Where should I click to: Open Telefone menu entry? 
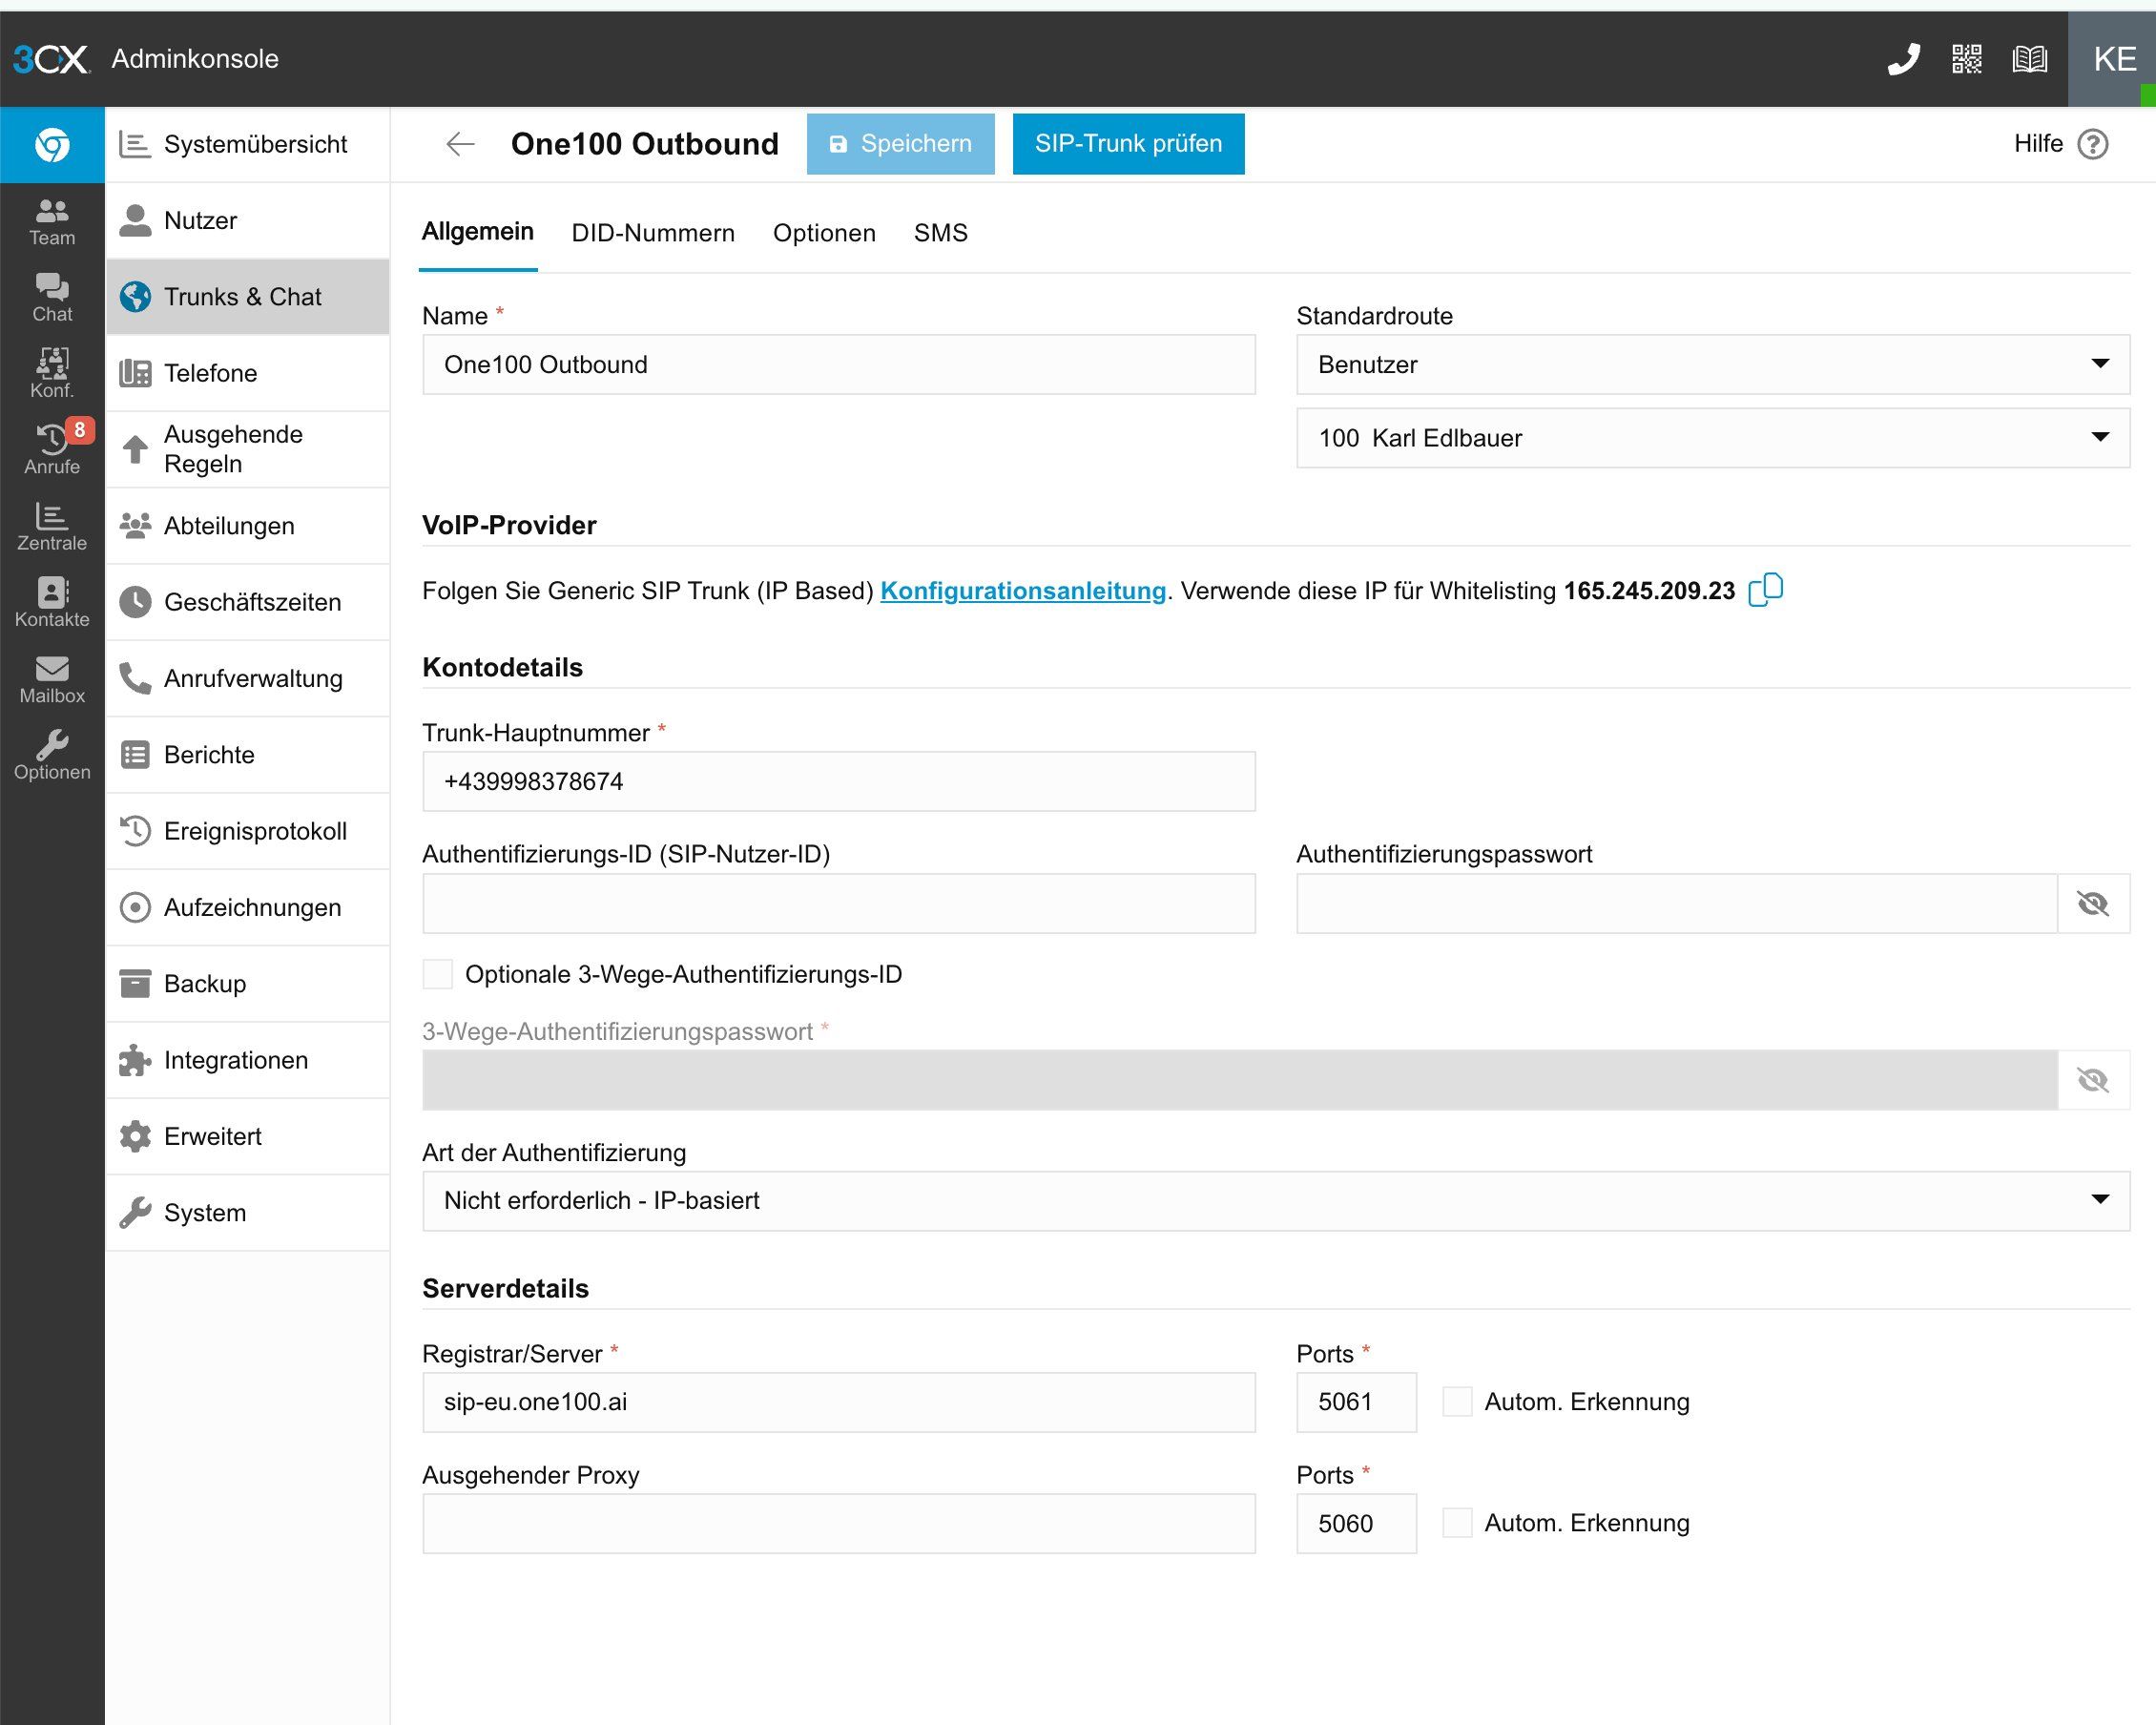pos(247,373)
